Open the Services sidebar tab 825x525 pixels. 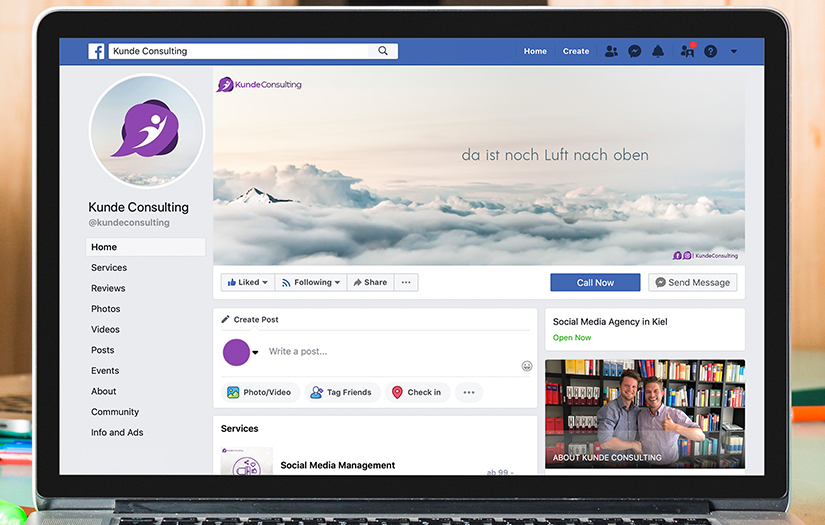point(109,267)
